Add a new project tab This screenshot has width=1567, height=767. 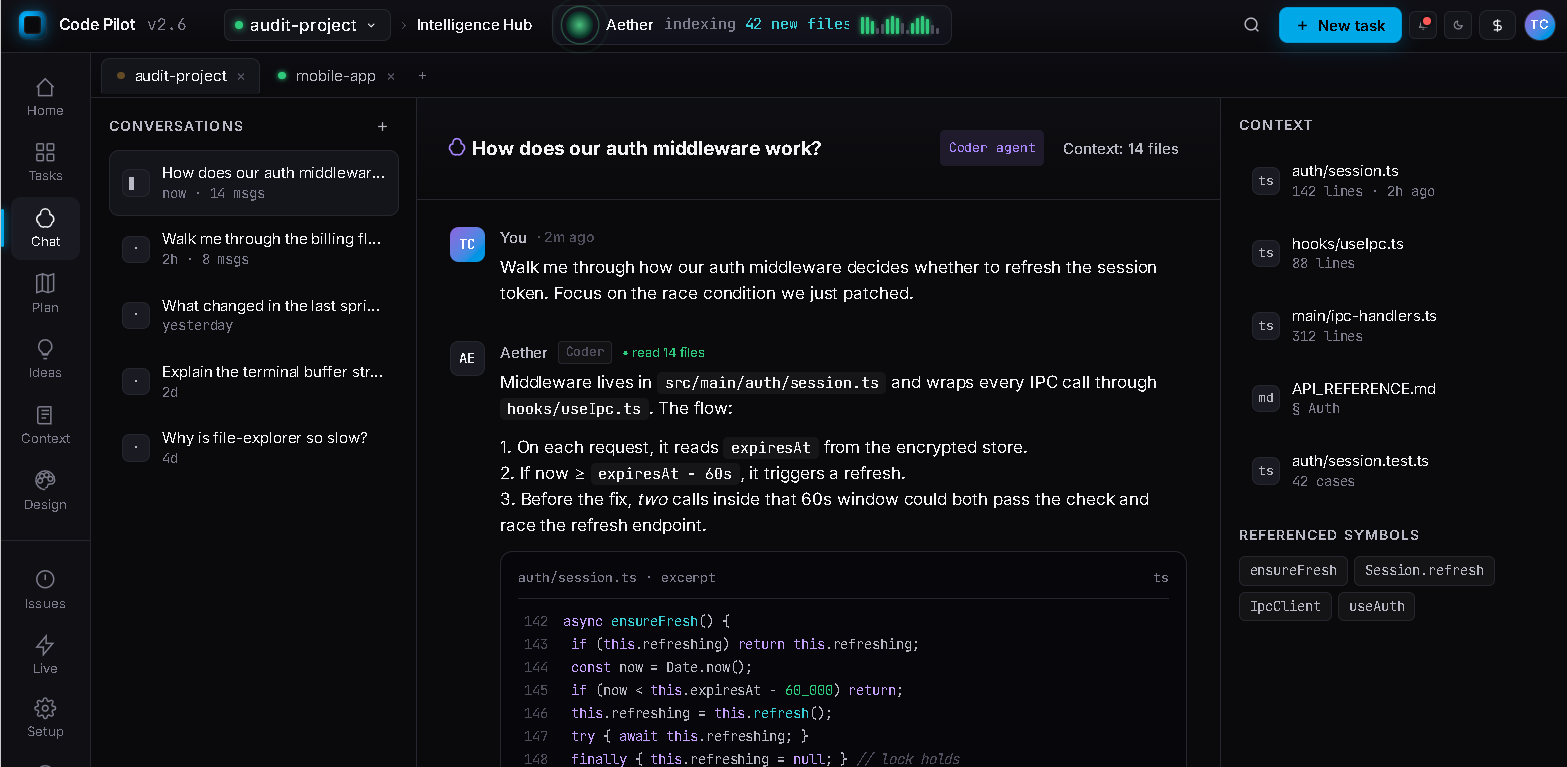click(x=422, y=76)
